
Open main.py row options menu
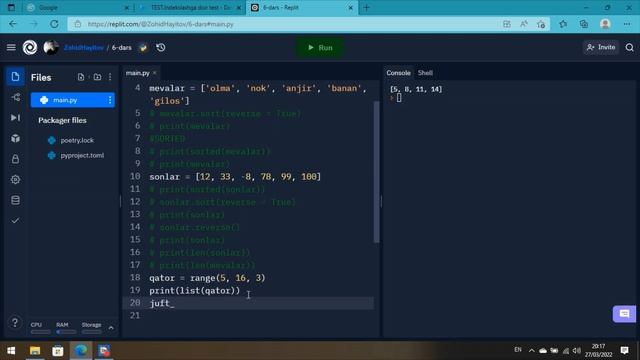(x=110, y=100)
